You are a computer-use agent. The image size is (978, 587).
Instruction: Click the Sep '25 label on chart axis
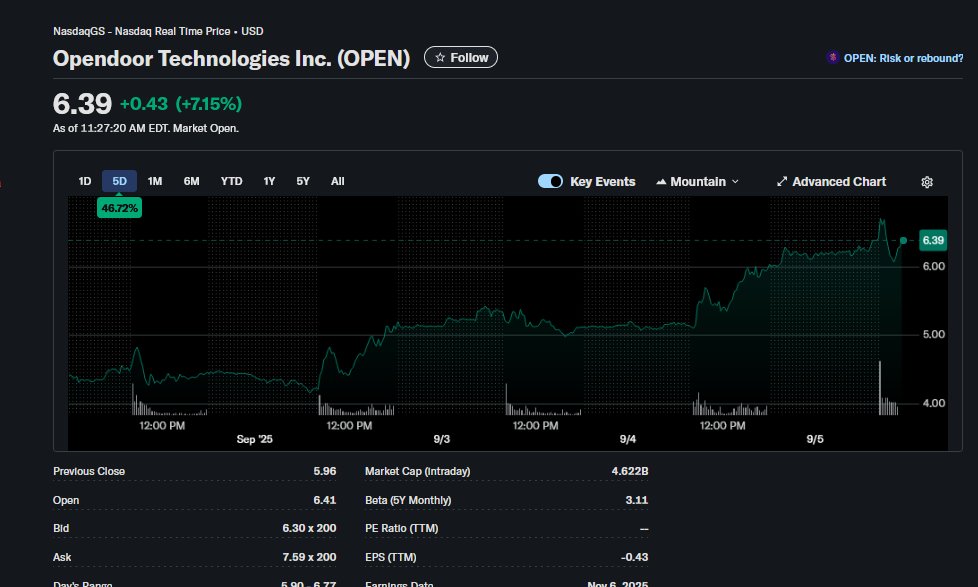click(x=254, y=439)
